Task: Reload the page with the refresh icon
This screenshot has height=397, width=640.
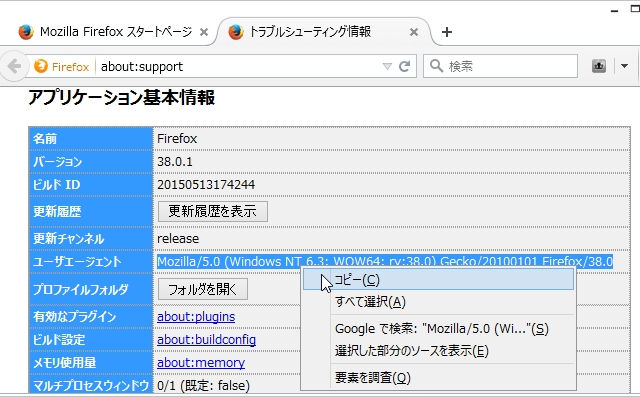Action: (x=404, y=66)
